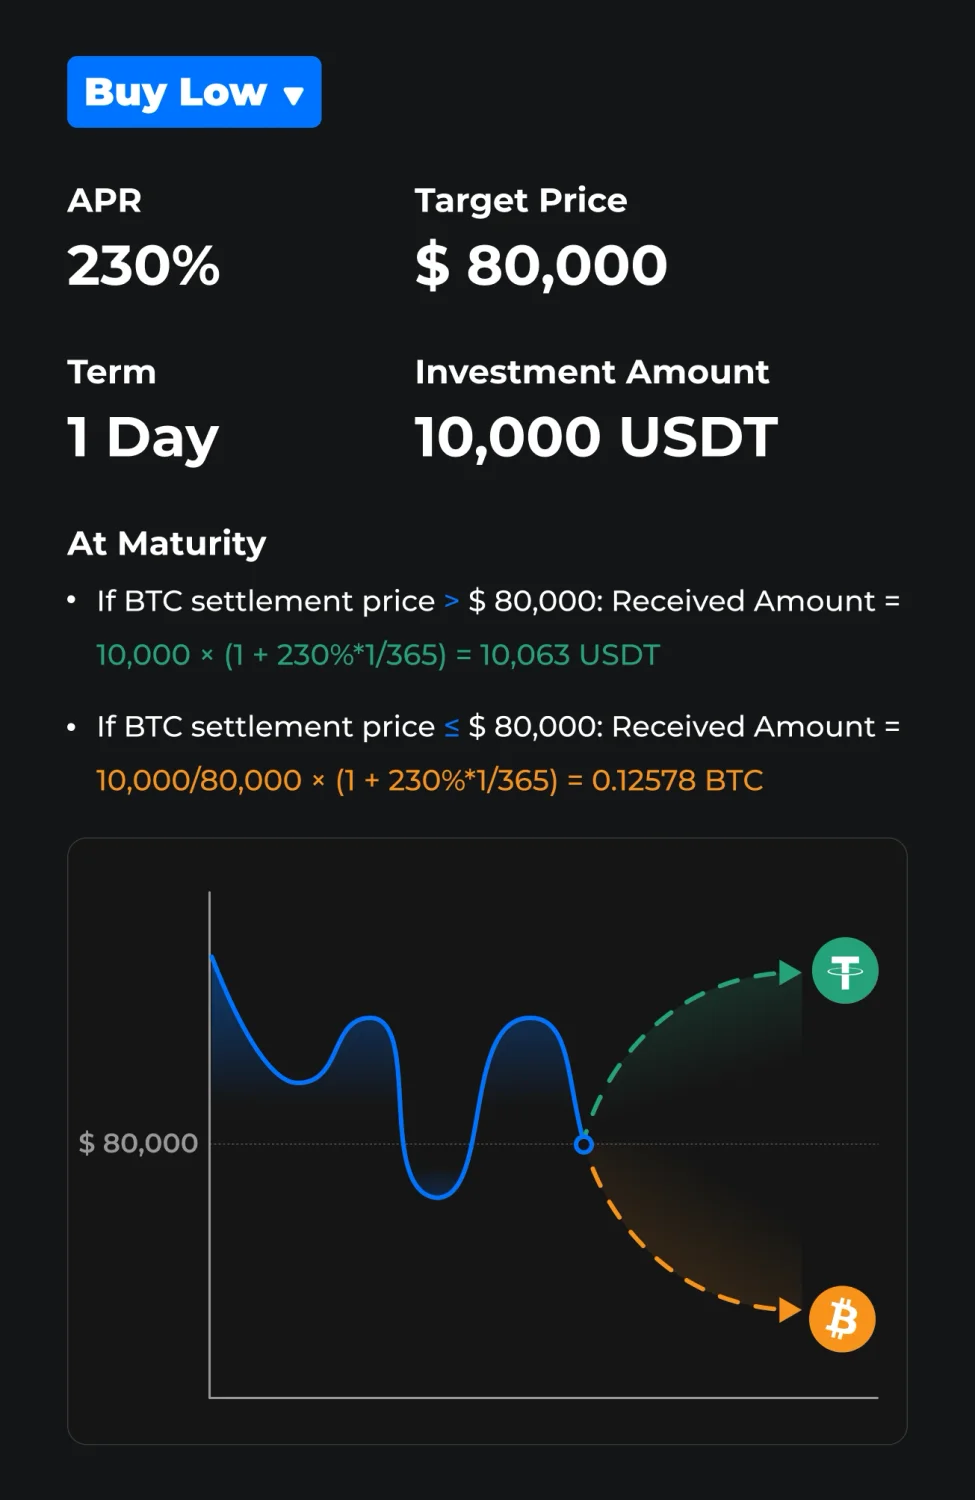Click the At Maturity heading
Image resolution: width=975 pixels, height=1500 pixels.
click(167, 543)
